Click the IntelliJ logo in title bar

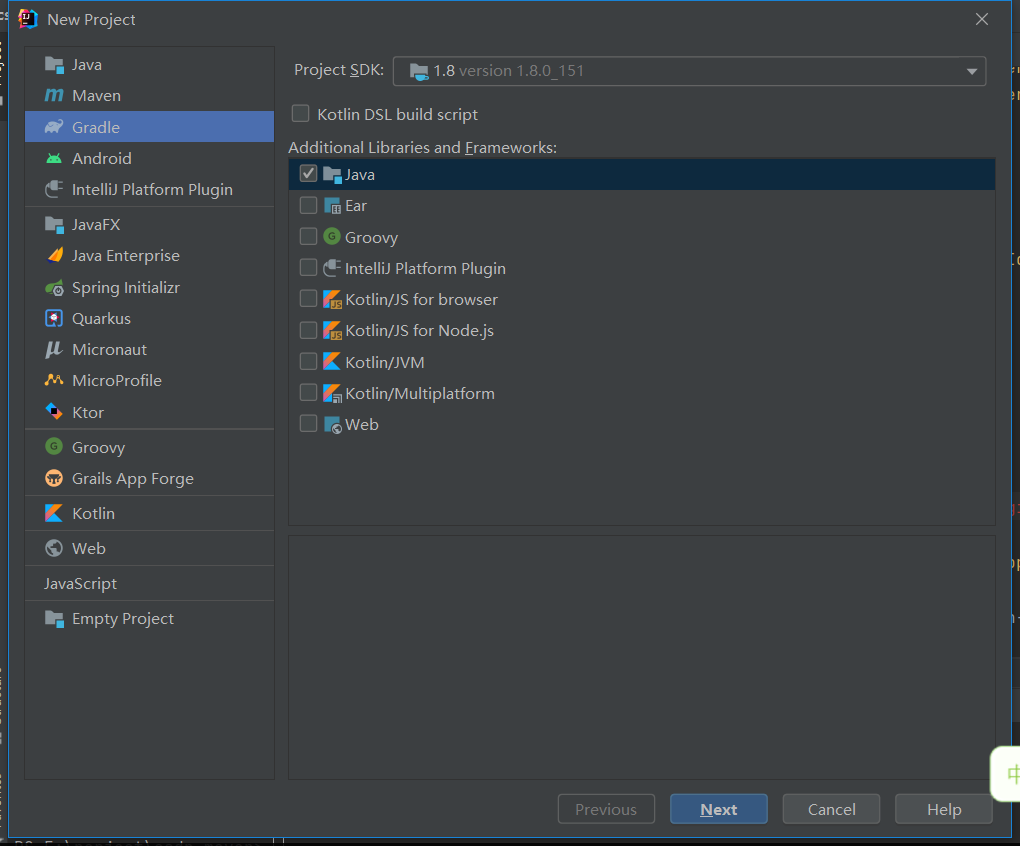pos(27,19)
